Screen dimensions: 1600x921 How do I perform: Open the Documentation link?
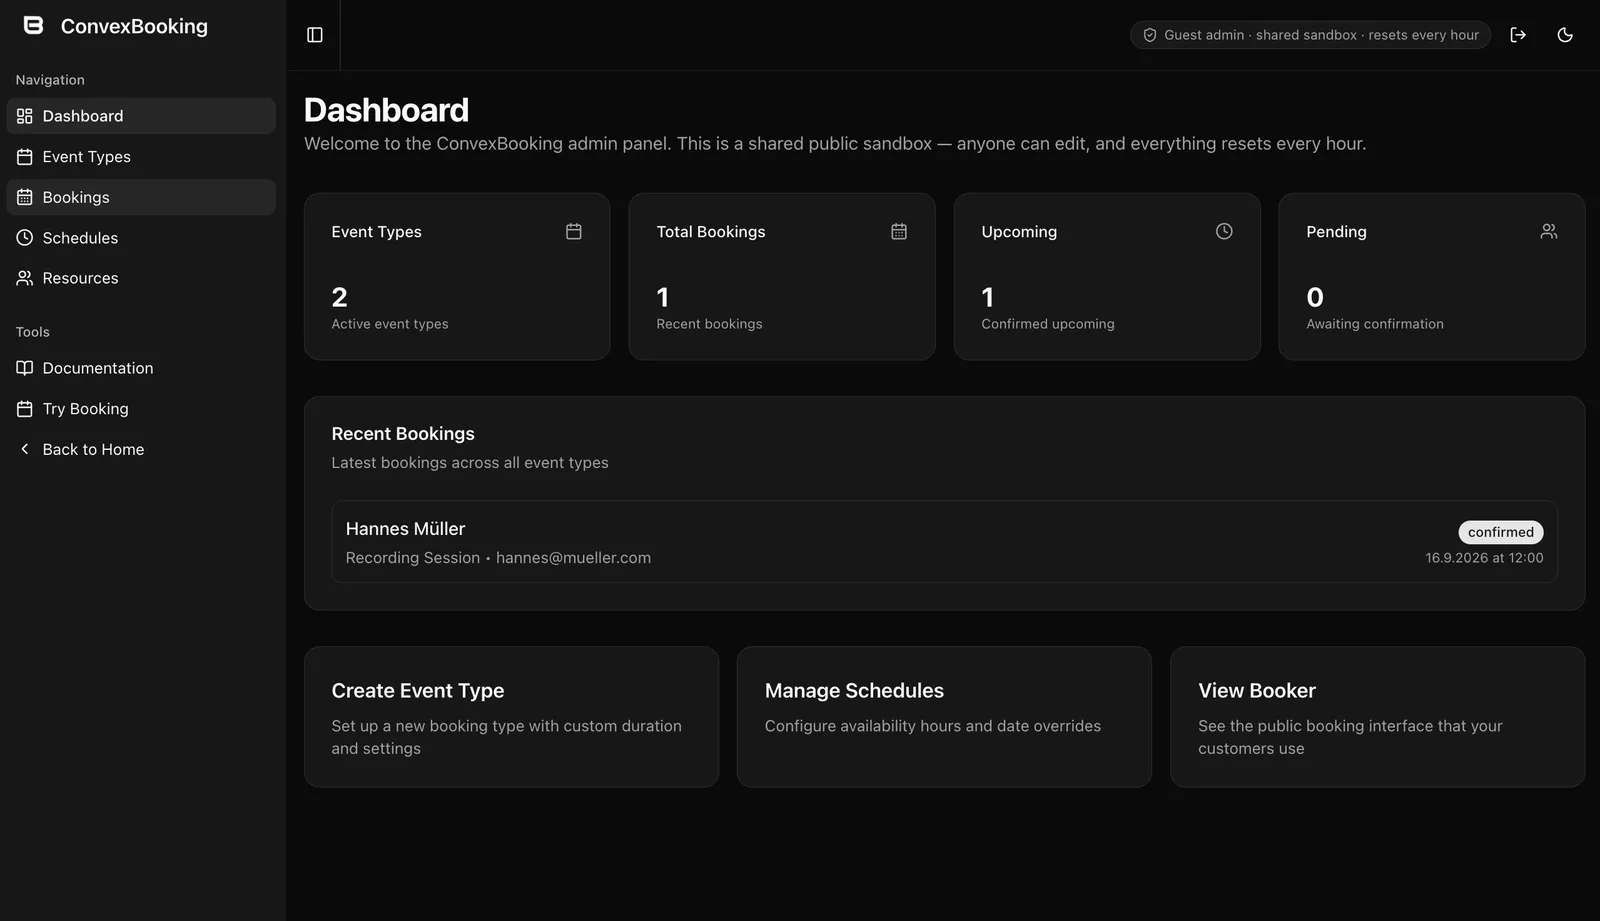(x=141, y=368)
